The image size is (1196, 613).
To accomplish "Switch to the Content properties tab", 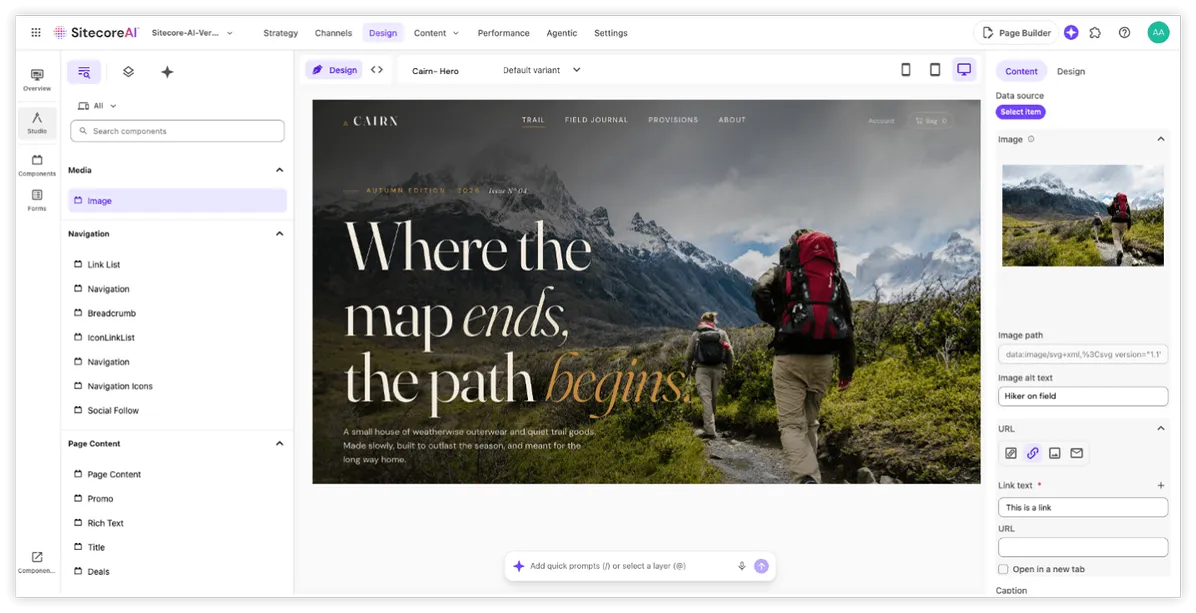I will [1021, 71].
